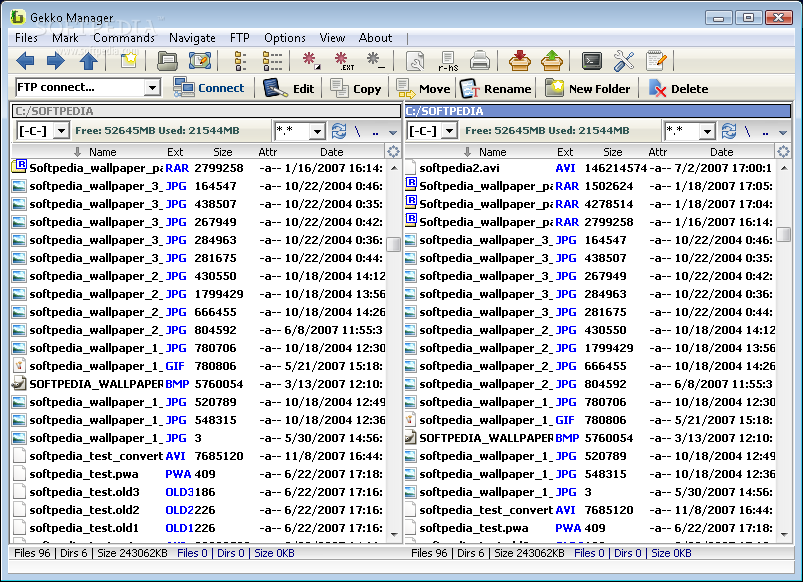Click the left panel scrollbar thumb

point(393,244)
